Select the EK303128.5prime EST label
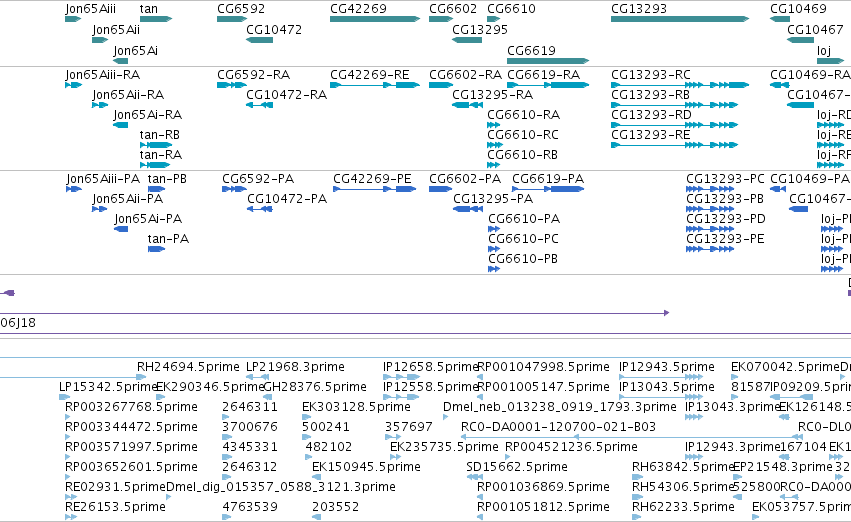The height and width of the screenshot is (522, 851). (356, 407)
